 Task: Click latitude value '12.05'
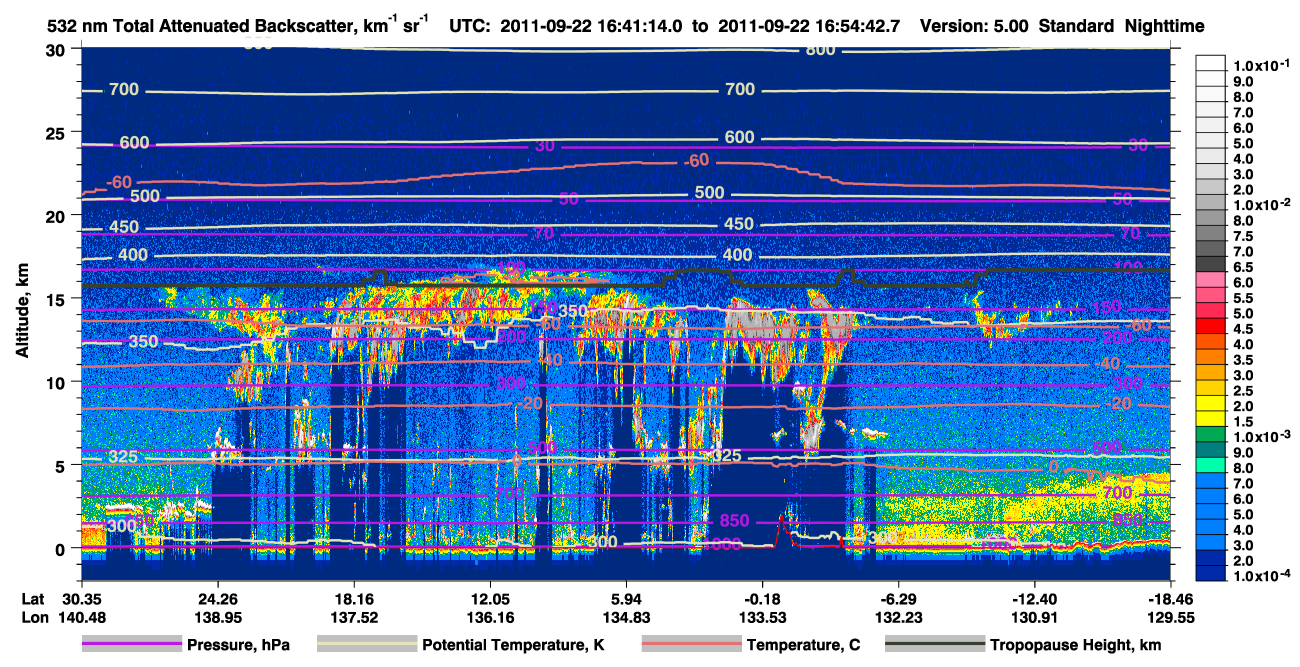tap(489, 598)
